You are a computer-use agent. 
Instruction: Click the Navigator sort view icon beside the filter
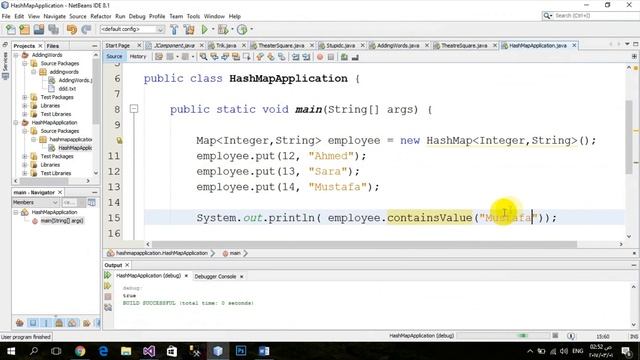pyautogui.click(x=92, y=202)
